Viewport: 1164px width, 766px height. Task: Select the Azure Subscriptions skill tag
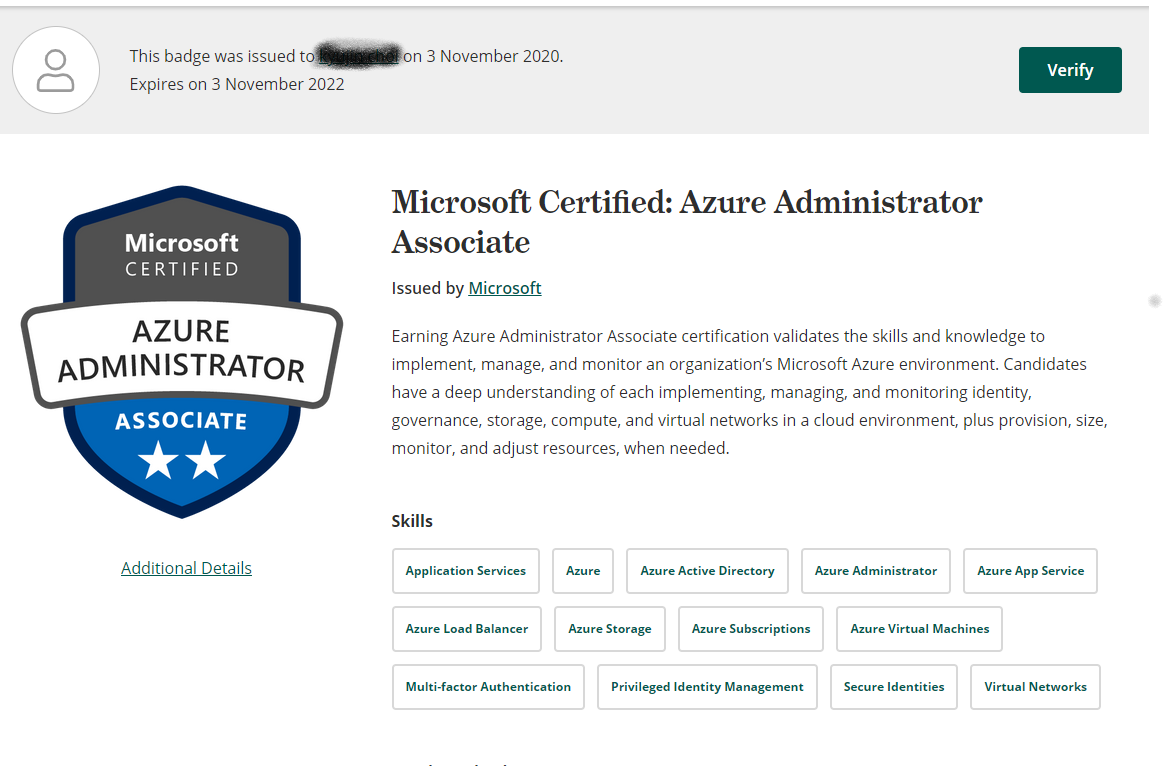tap(751, 629)
